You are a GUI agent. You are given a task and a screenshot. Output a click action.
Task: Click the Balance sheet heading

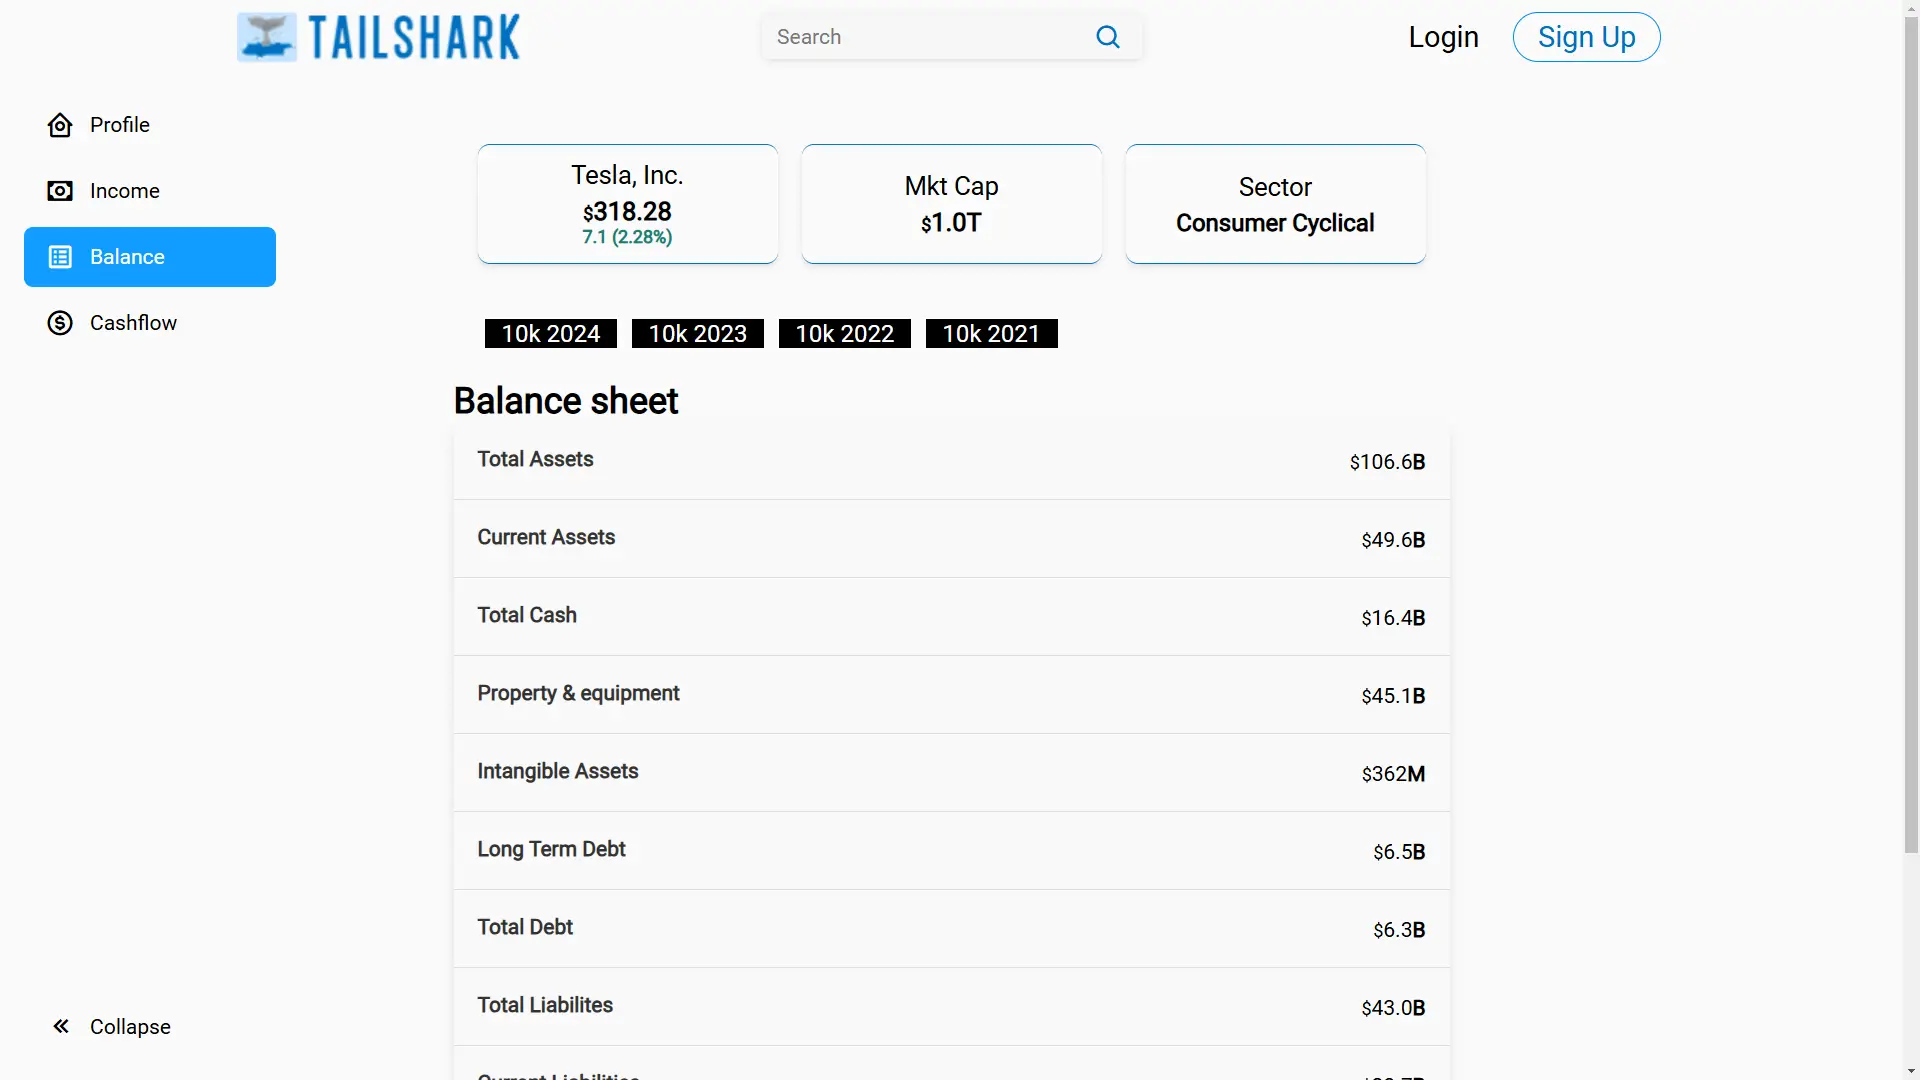pos(566,401)
